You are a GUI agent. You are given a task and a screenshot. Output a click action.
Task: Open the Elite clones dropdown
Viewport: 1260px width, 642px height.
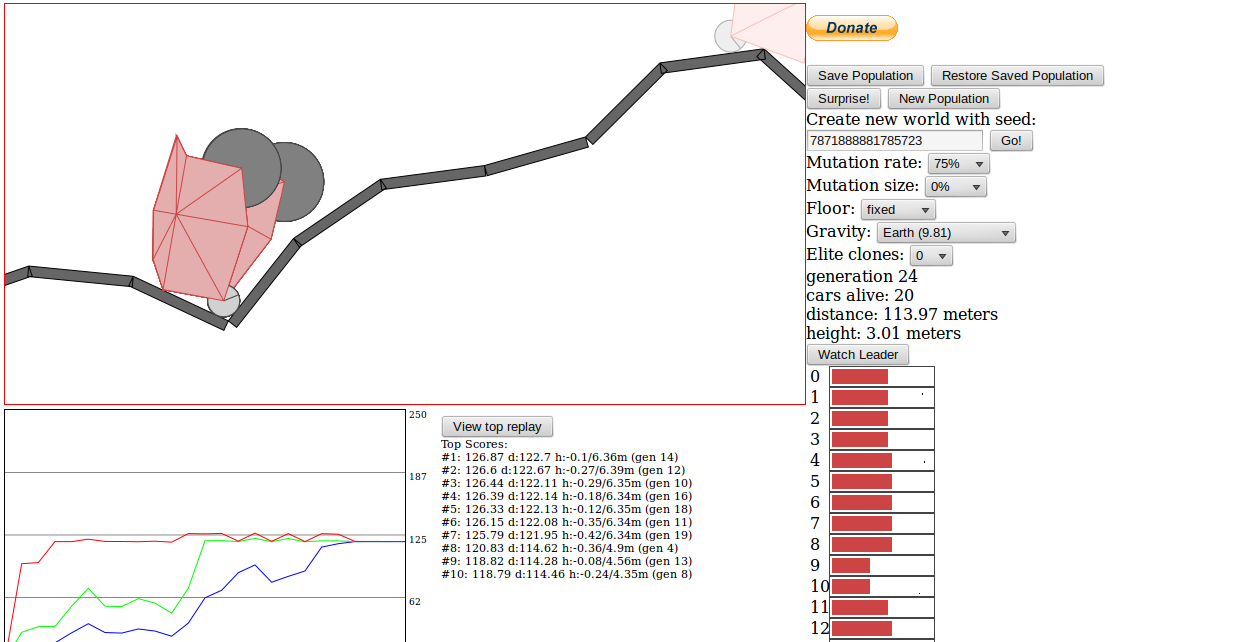pos(931,256)
